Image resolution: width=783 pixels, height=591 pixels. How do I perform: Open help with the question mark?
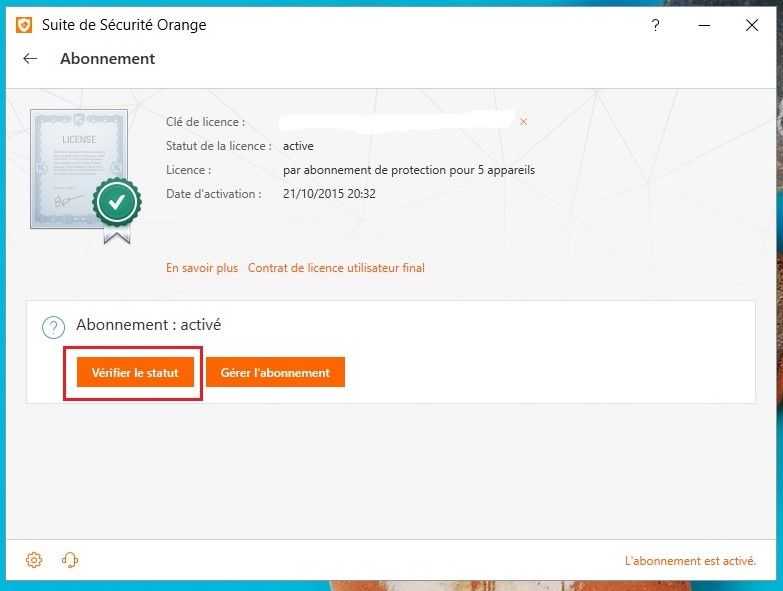[655, 25]
